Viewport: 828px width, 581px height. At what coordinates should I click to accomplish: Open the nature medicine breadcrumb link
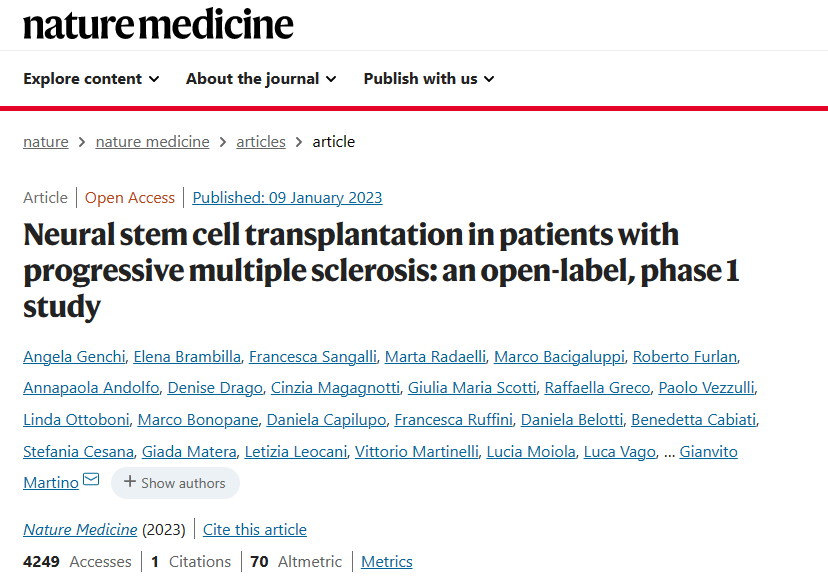[x=152, y=142]
